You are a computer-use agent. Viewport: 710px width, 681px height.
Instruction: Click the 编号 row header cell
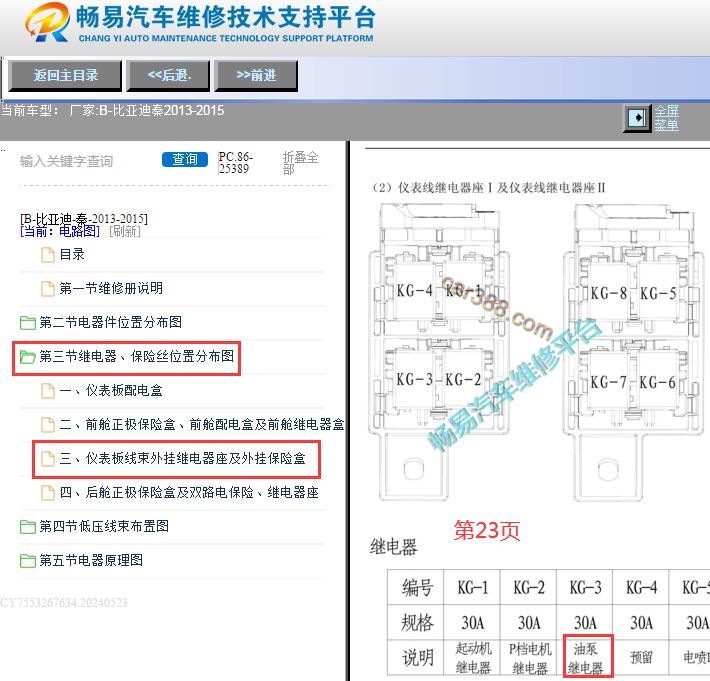(416, 588)
